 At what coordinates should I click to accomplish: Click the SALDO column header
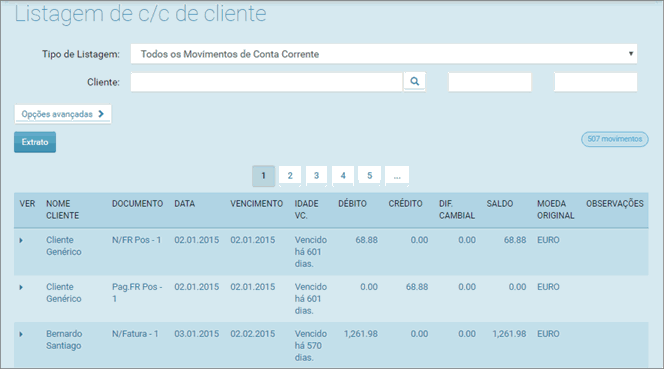500,204
